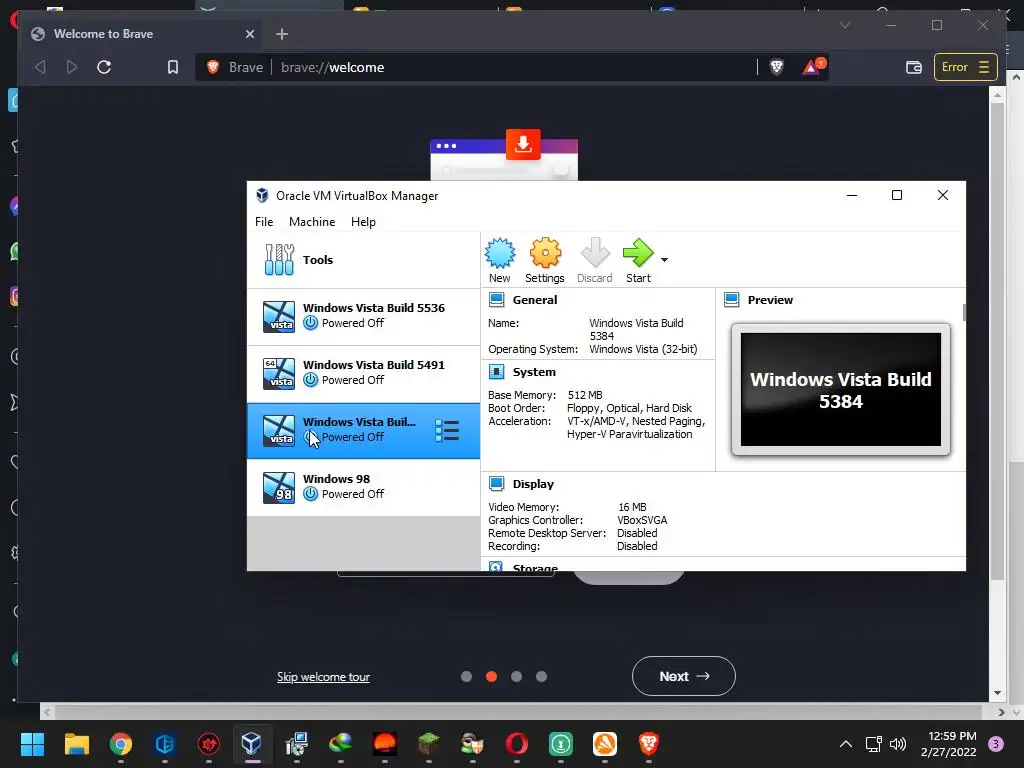
Task: Open the Windows Start menu
Action: point(32,744)
